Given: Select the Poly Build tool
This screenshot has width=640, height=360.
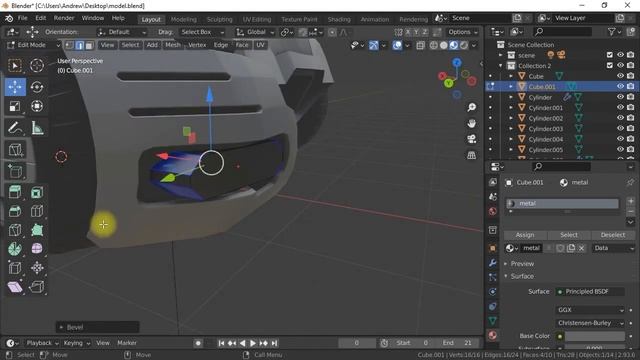Looking at the screenshot, I should (x=37, y=230).
